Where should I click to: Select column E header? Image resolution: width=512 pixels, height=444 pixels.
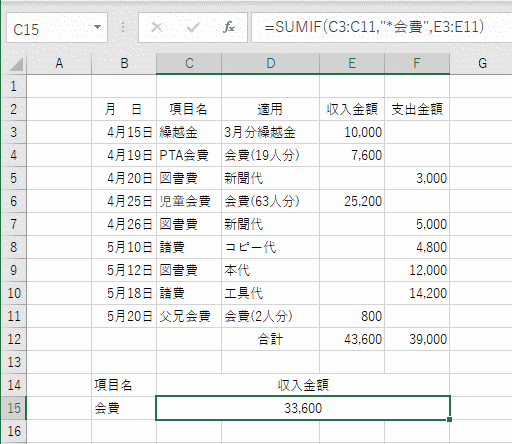click(x=352, y=63)
